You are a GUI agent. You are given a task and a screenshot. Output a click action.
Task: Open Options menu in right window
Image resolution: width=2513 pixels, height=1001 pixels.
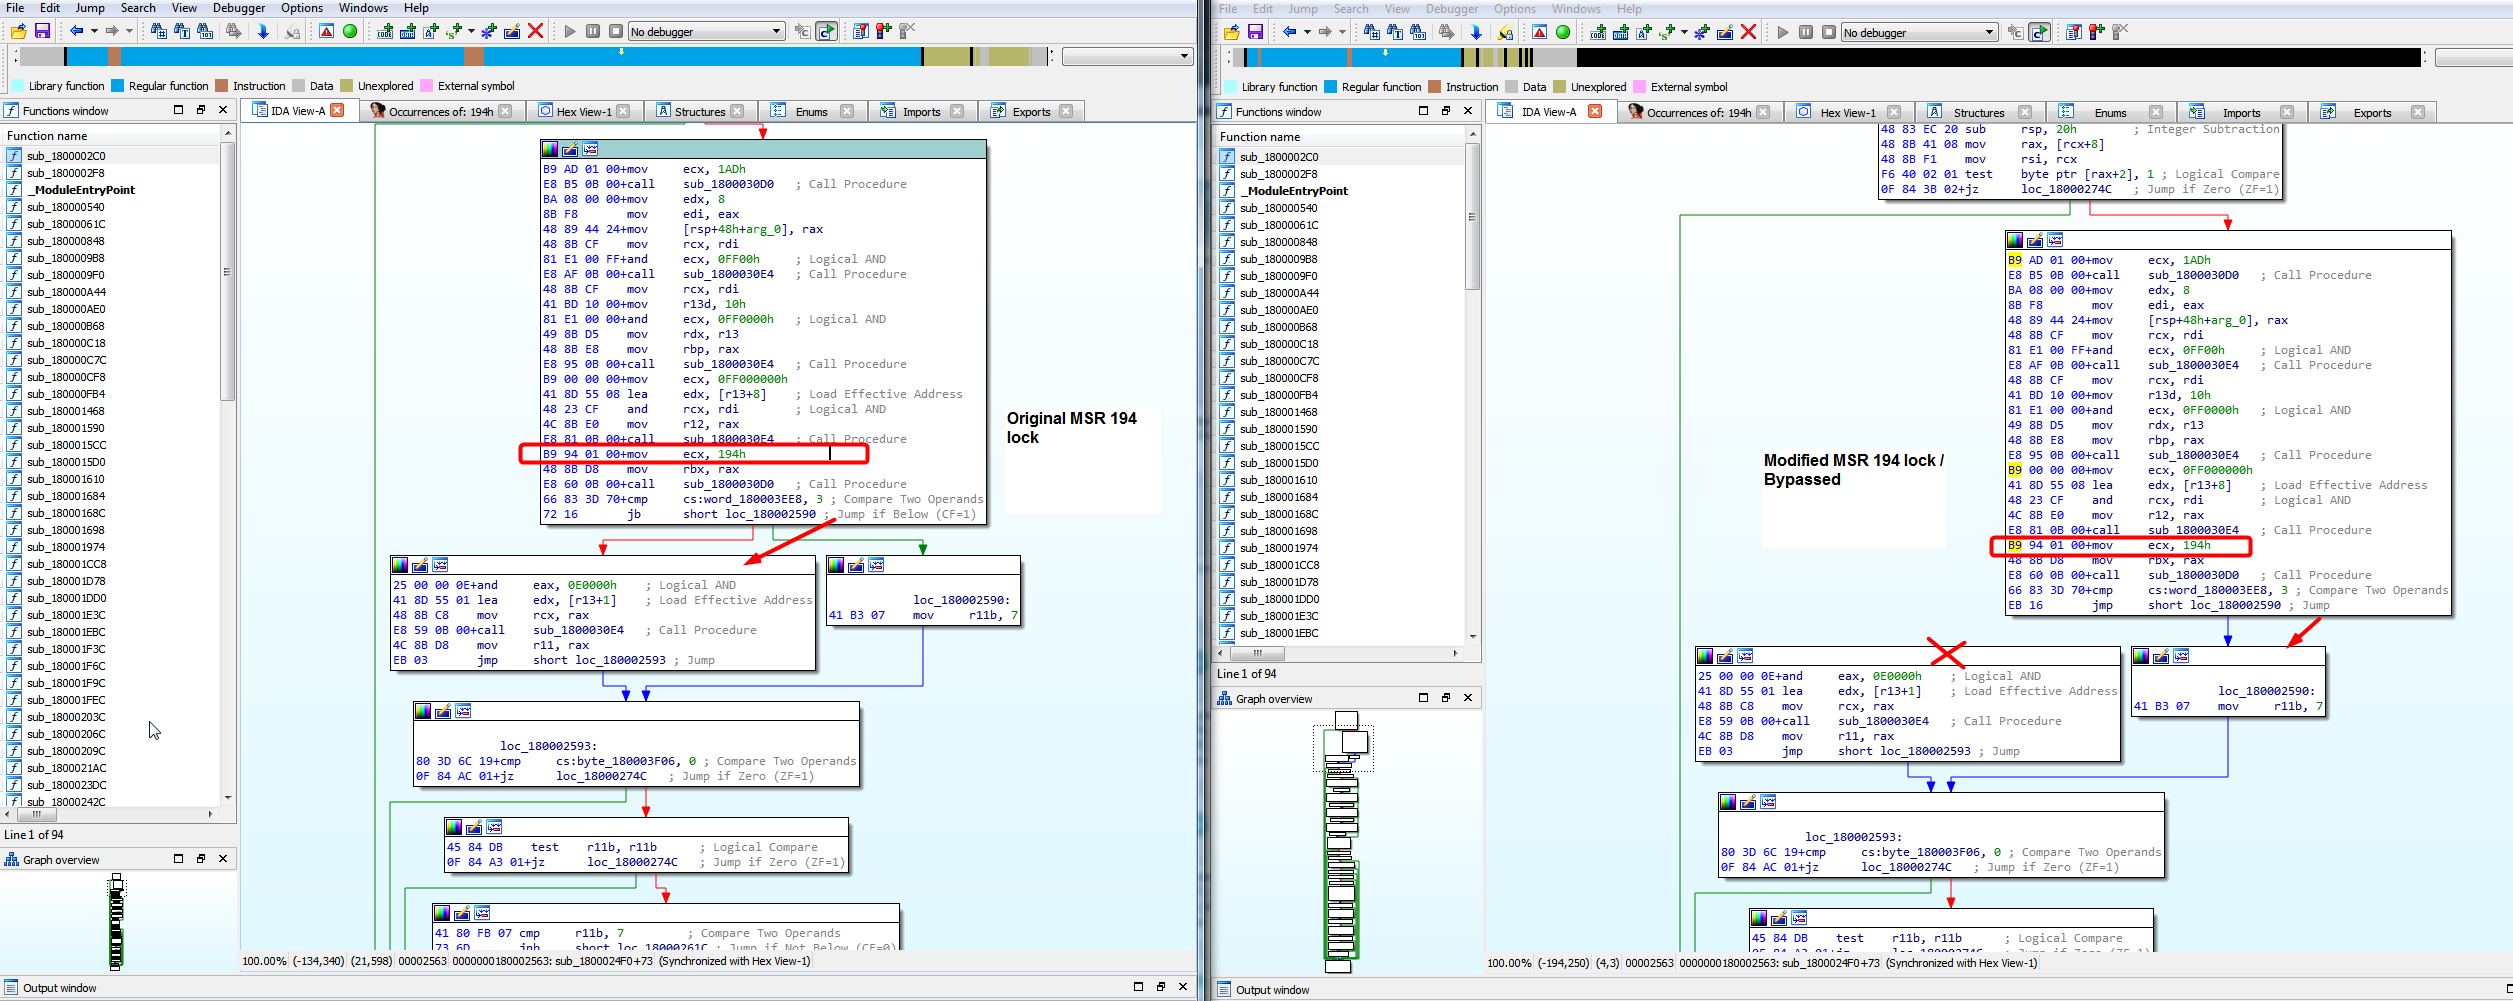tap(1515, 9)
